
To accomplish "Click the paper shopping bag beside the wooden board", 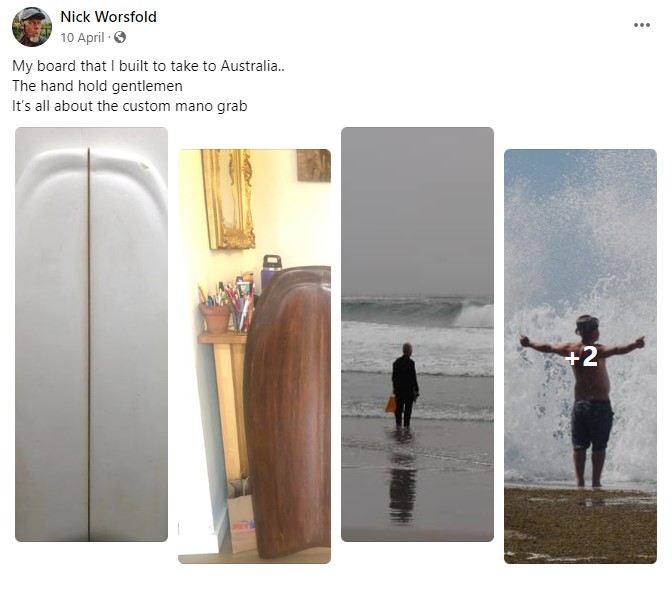I will point(241,518).
